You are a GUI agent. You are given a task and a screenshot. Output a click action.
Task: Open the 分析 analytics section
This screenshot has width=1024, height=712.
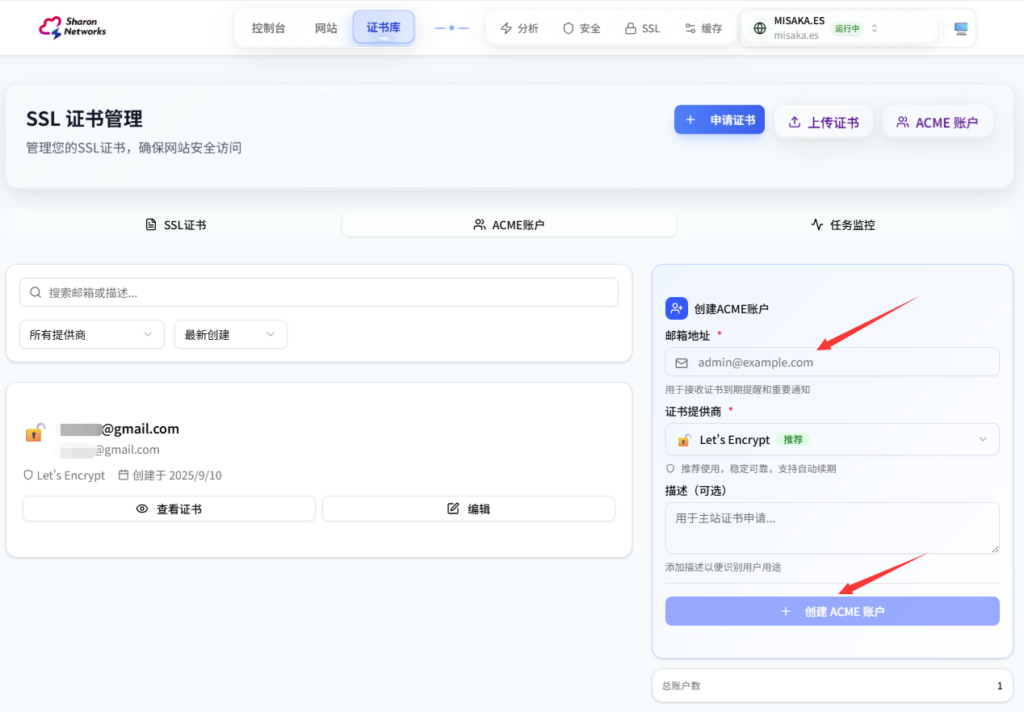click(x=519, y=29)
